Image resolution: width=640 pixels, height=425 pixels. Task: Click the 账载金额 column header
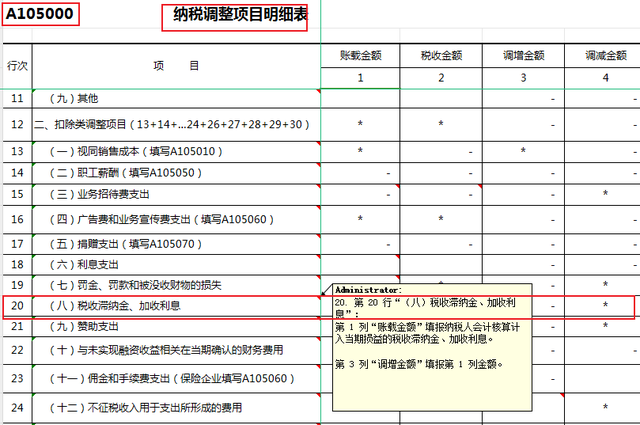[360, 56]
